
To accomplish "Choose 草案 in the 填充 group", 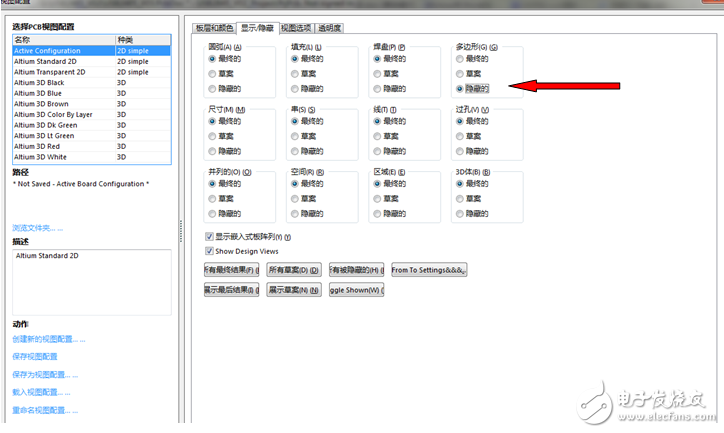I will [296, 73].
